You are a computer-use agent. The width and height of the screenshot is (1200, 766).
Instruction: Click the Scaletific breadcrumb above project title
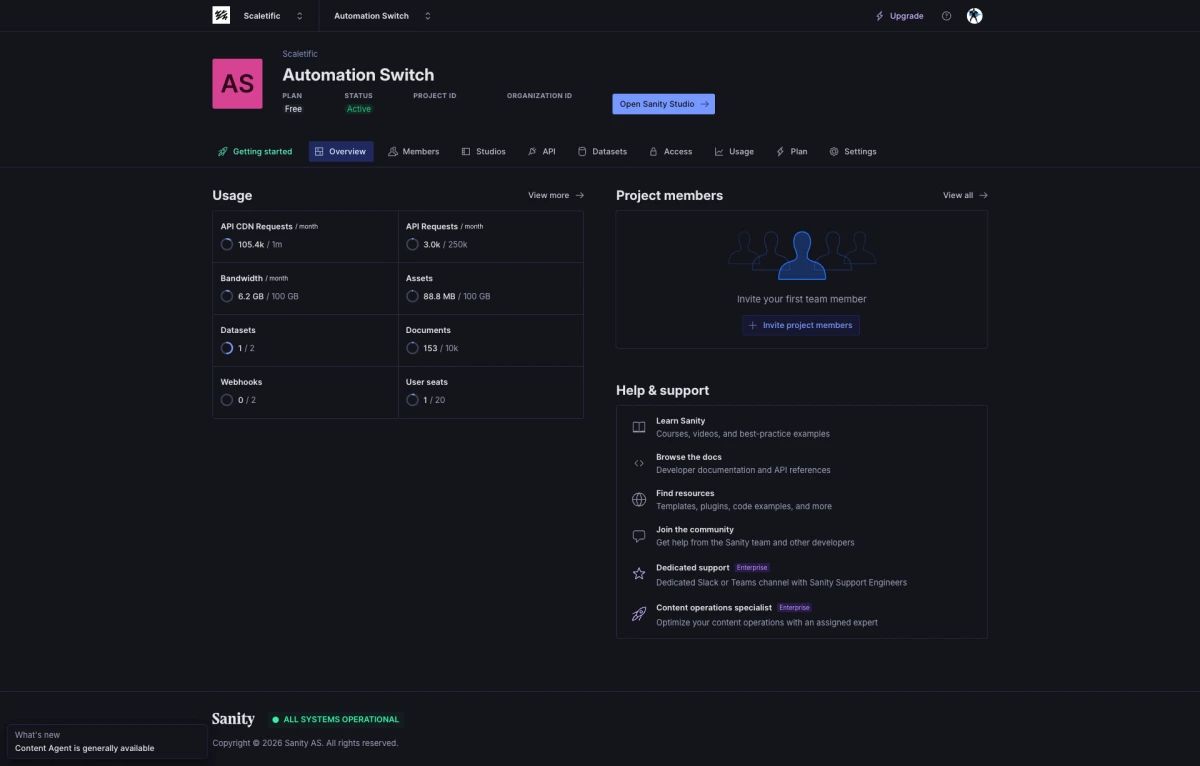point(300,54)
